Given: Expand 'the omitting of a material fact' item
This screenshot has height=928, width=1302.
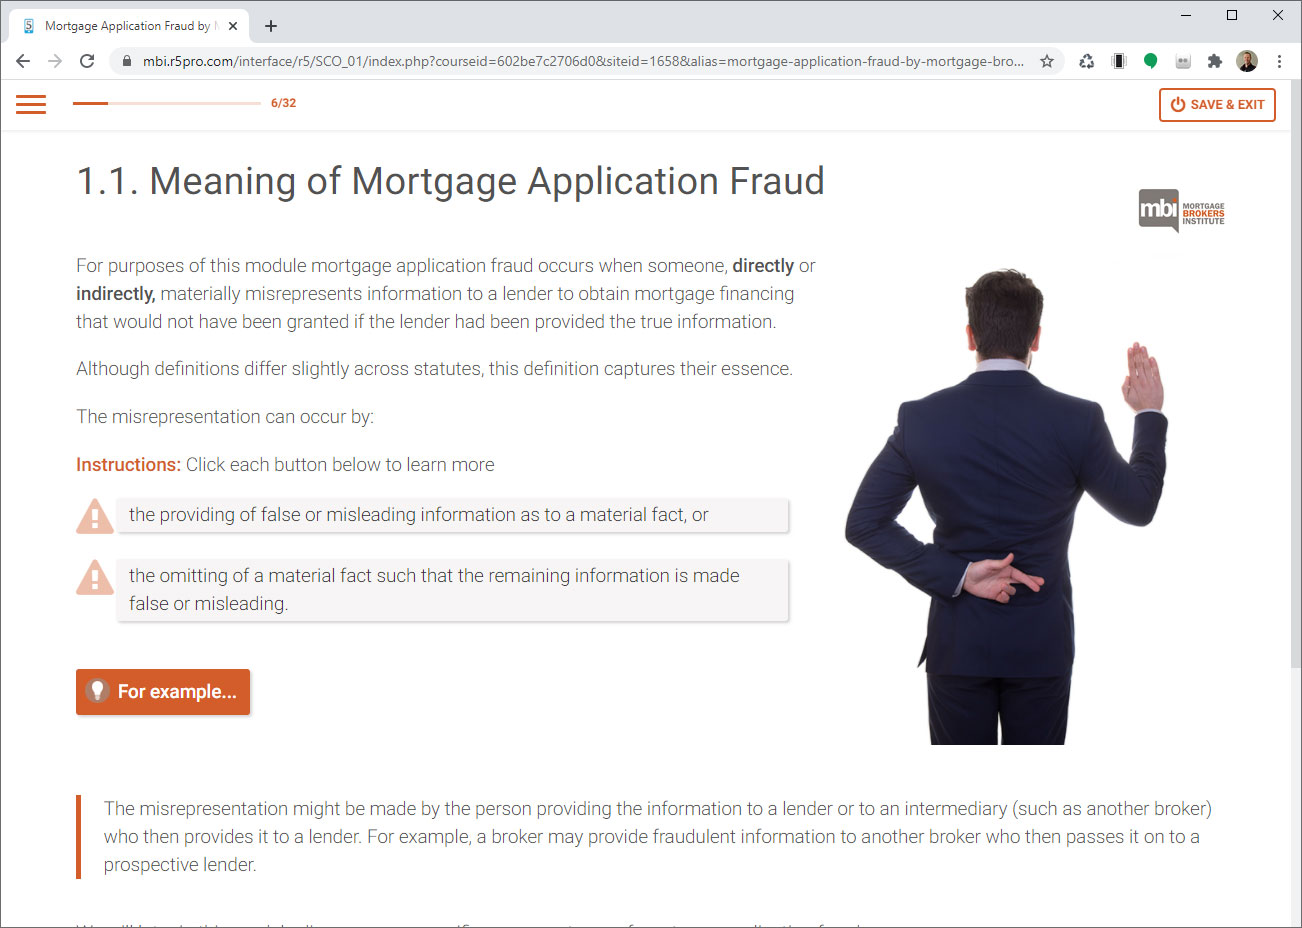Looking at the screenshot, I should [453, 590].
